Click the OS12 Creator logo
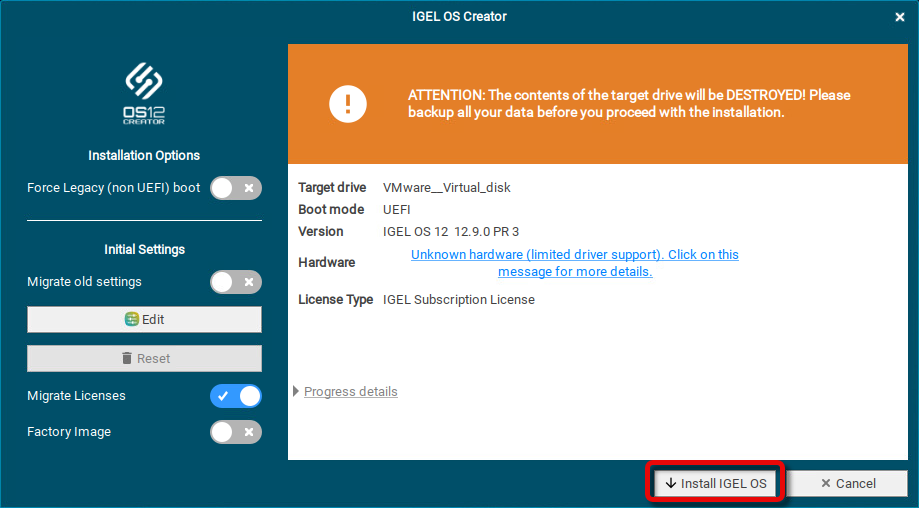919x508 pixels. 144,93
